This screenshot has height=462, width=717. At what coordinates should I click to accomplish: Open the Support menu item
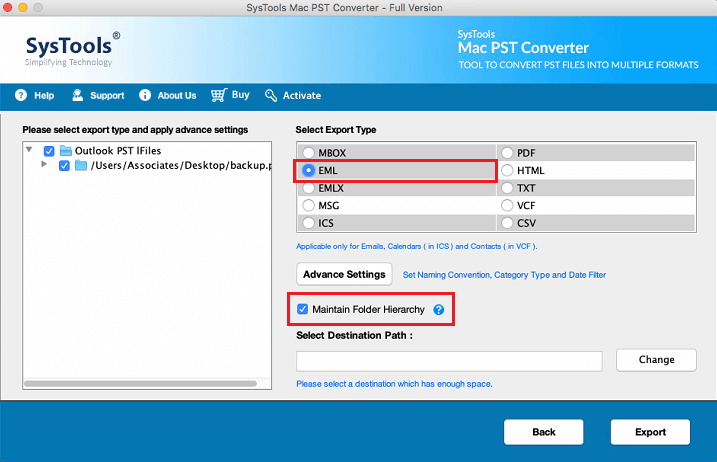coord(98,95)
